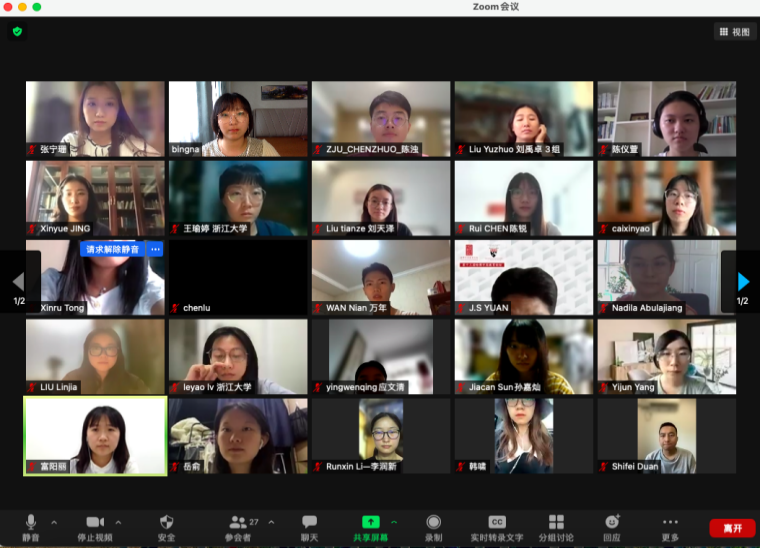The width and height of the screenshot is (760, 548).
Task: Open the participants panel (参会者)
Action: coord(238,526)
